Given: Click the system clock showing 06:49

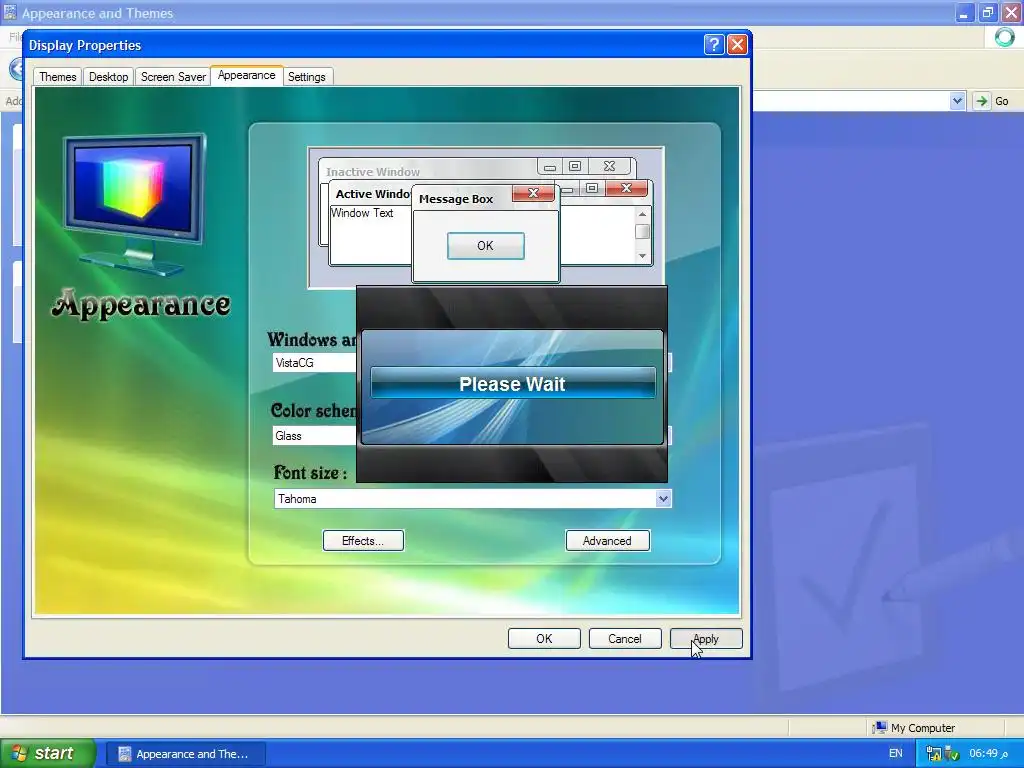Looking at the screenshot, I should (x=988, y=754).
